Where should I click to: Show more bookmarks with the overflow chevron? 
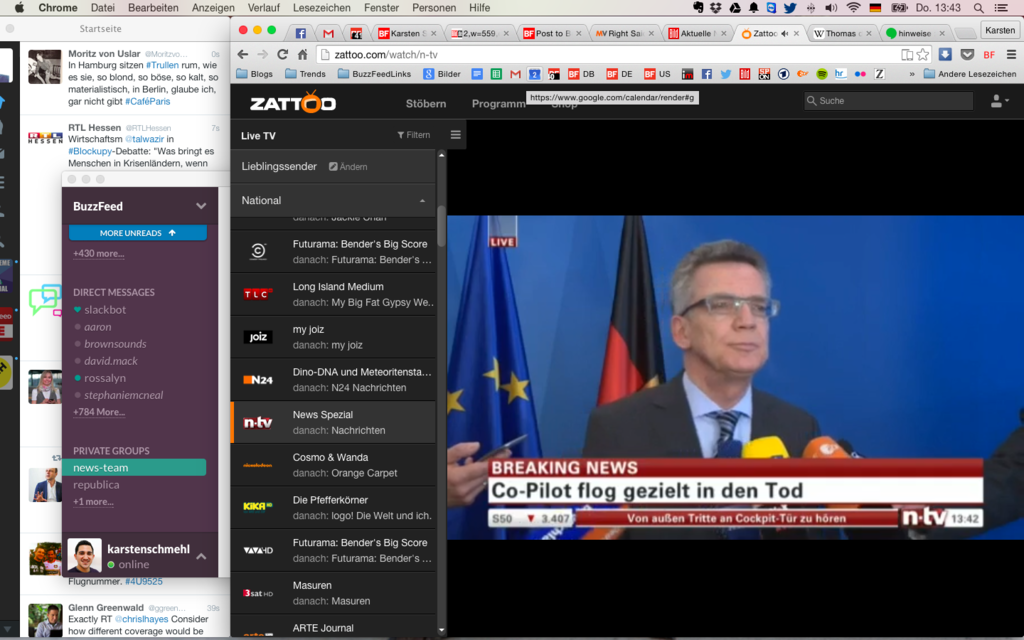912,74
